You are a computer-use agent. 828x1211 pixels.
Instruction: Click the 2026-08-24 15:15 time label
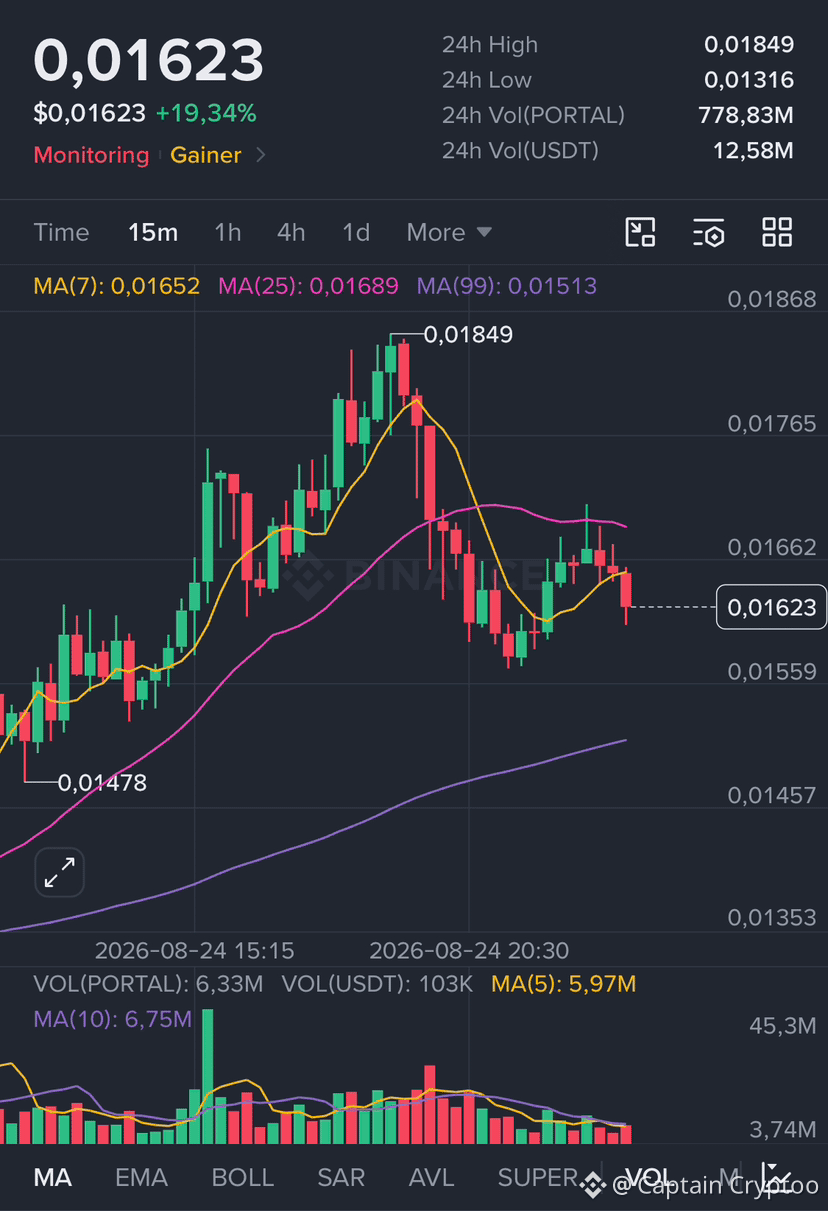(x=194, y=950)
